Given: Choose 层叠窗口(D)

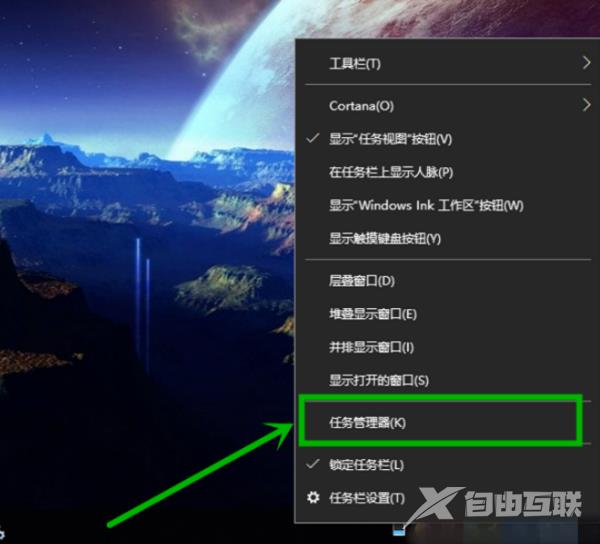Looking at the screenshot, I should (x=443, y=281).
